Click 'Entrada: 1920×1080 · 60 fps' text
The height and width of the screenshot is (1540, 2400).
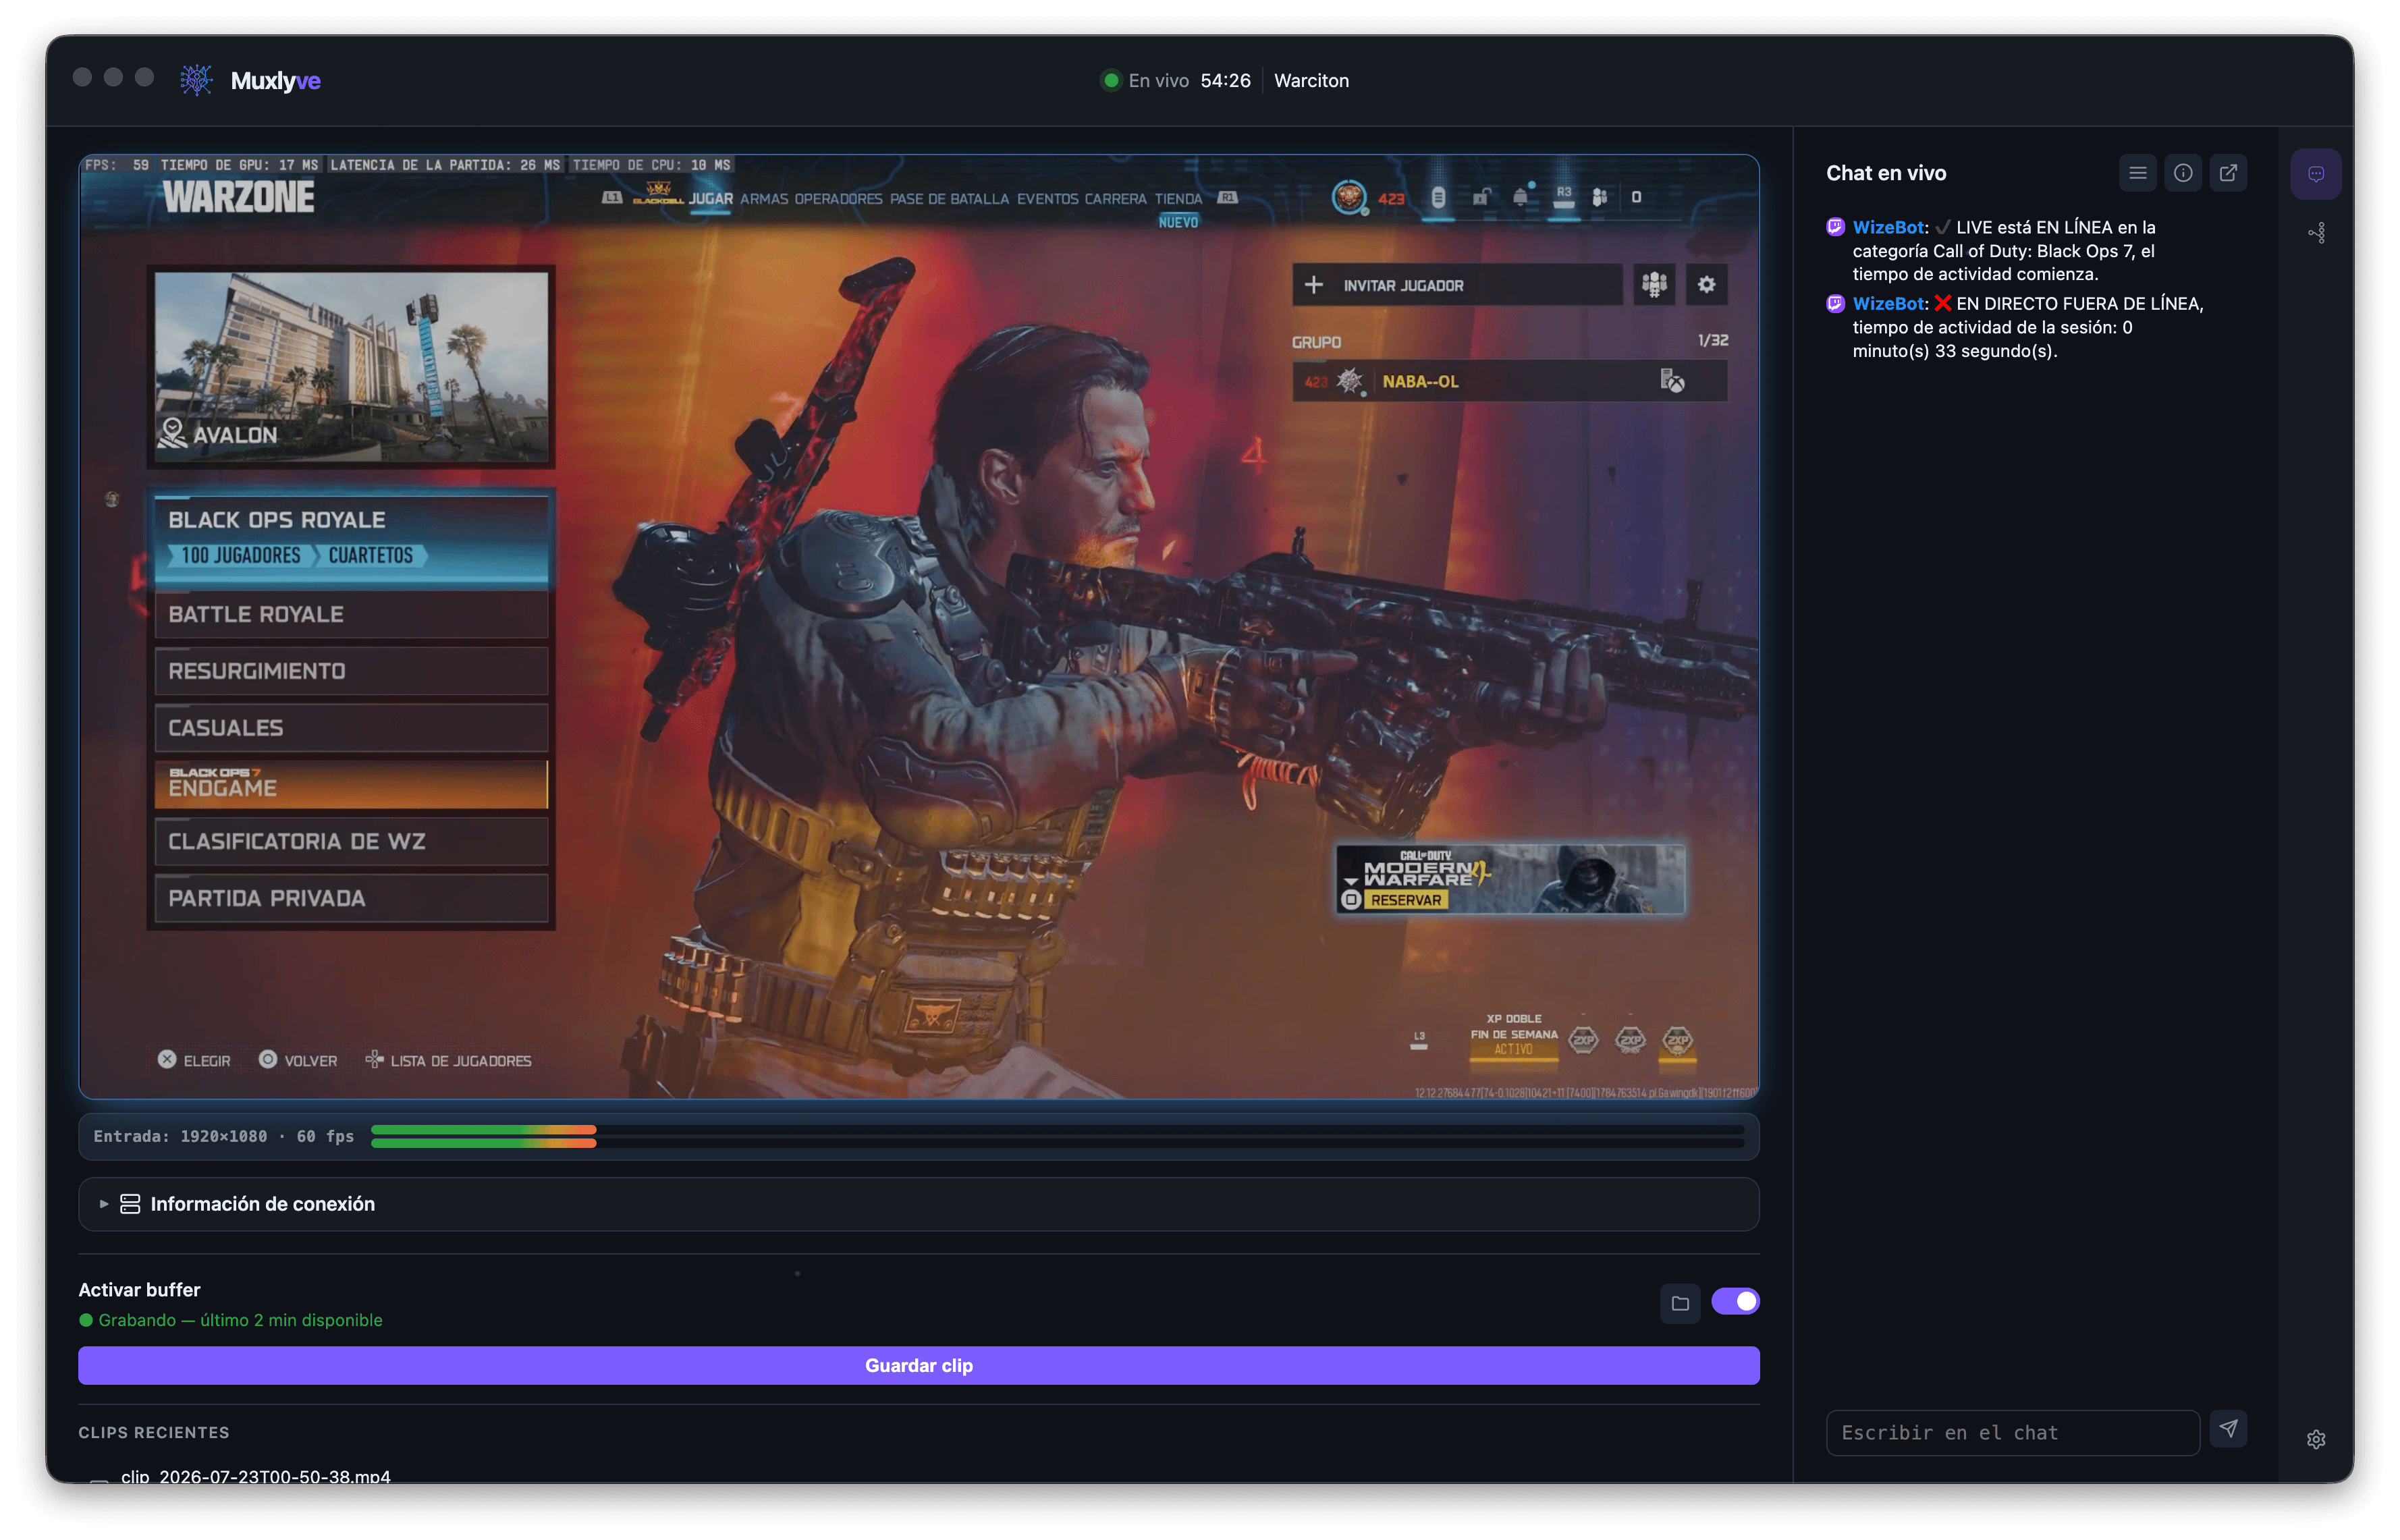tap(223, 1136)
